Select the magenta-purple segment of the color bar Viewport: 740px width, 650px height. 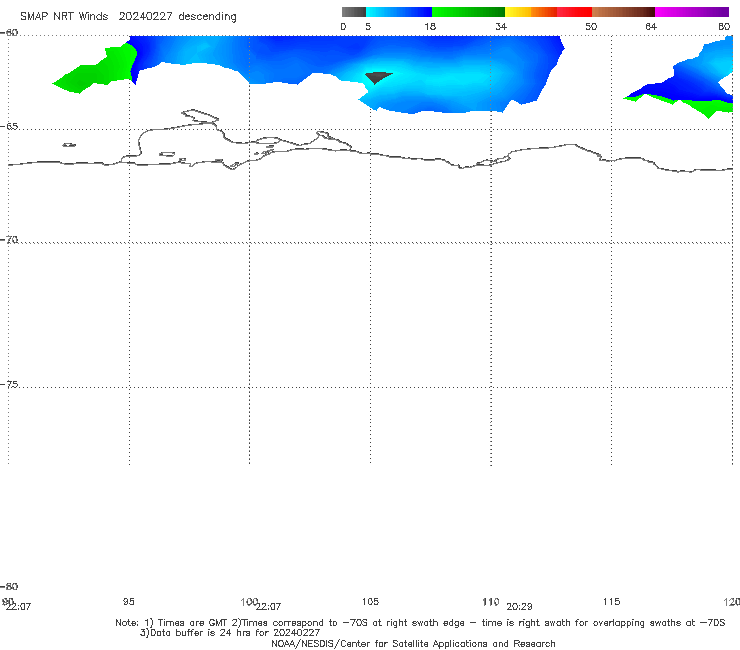[692, 12]
